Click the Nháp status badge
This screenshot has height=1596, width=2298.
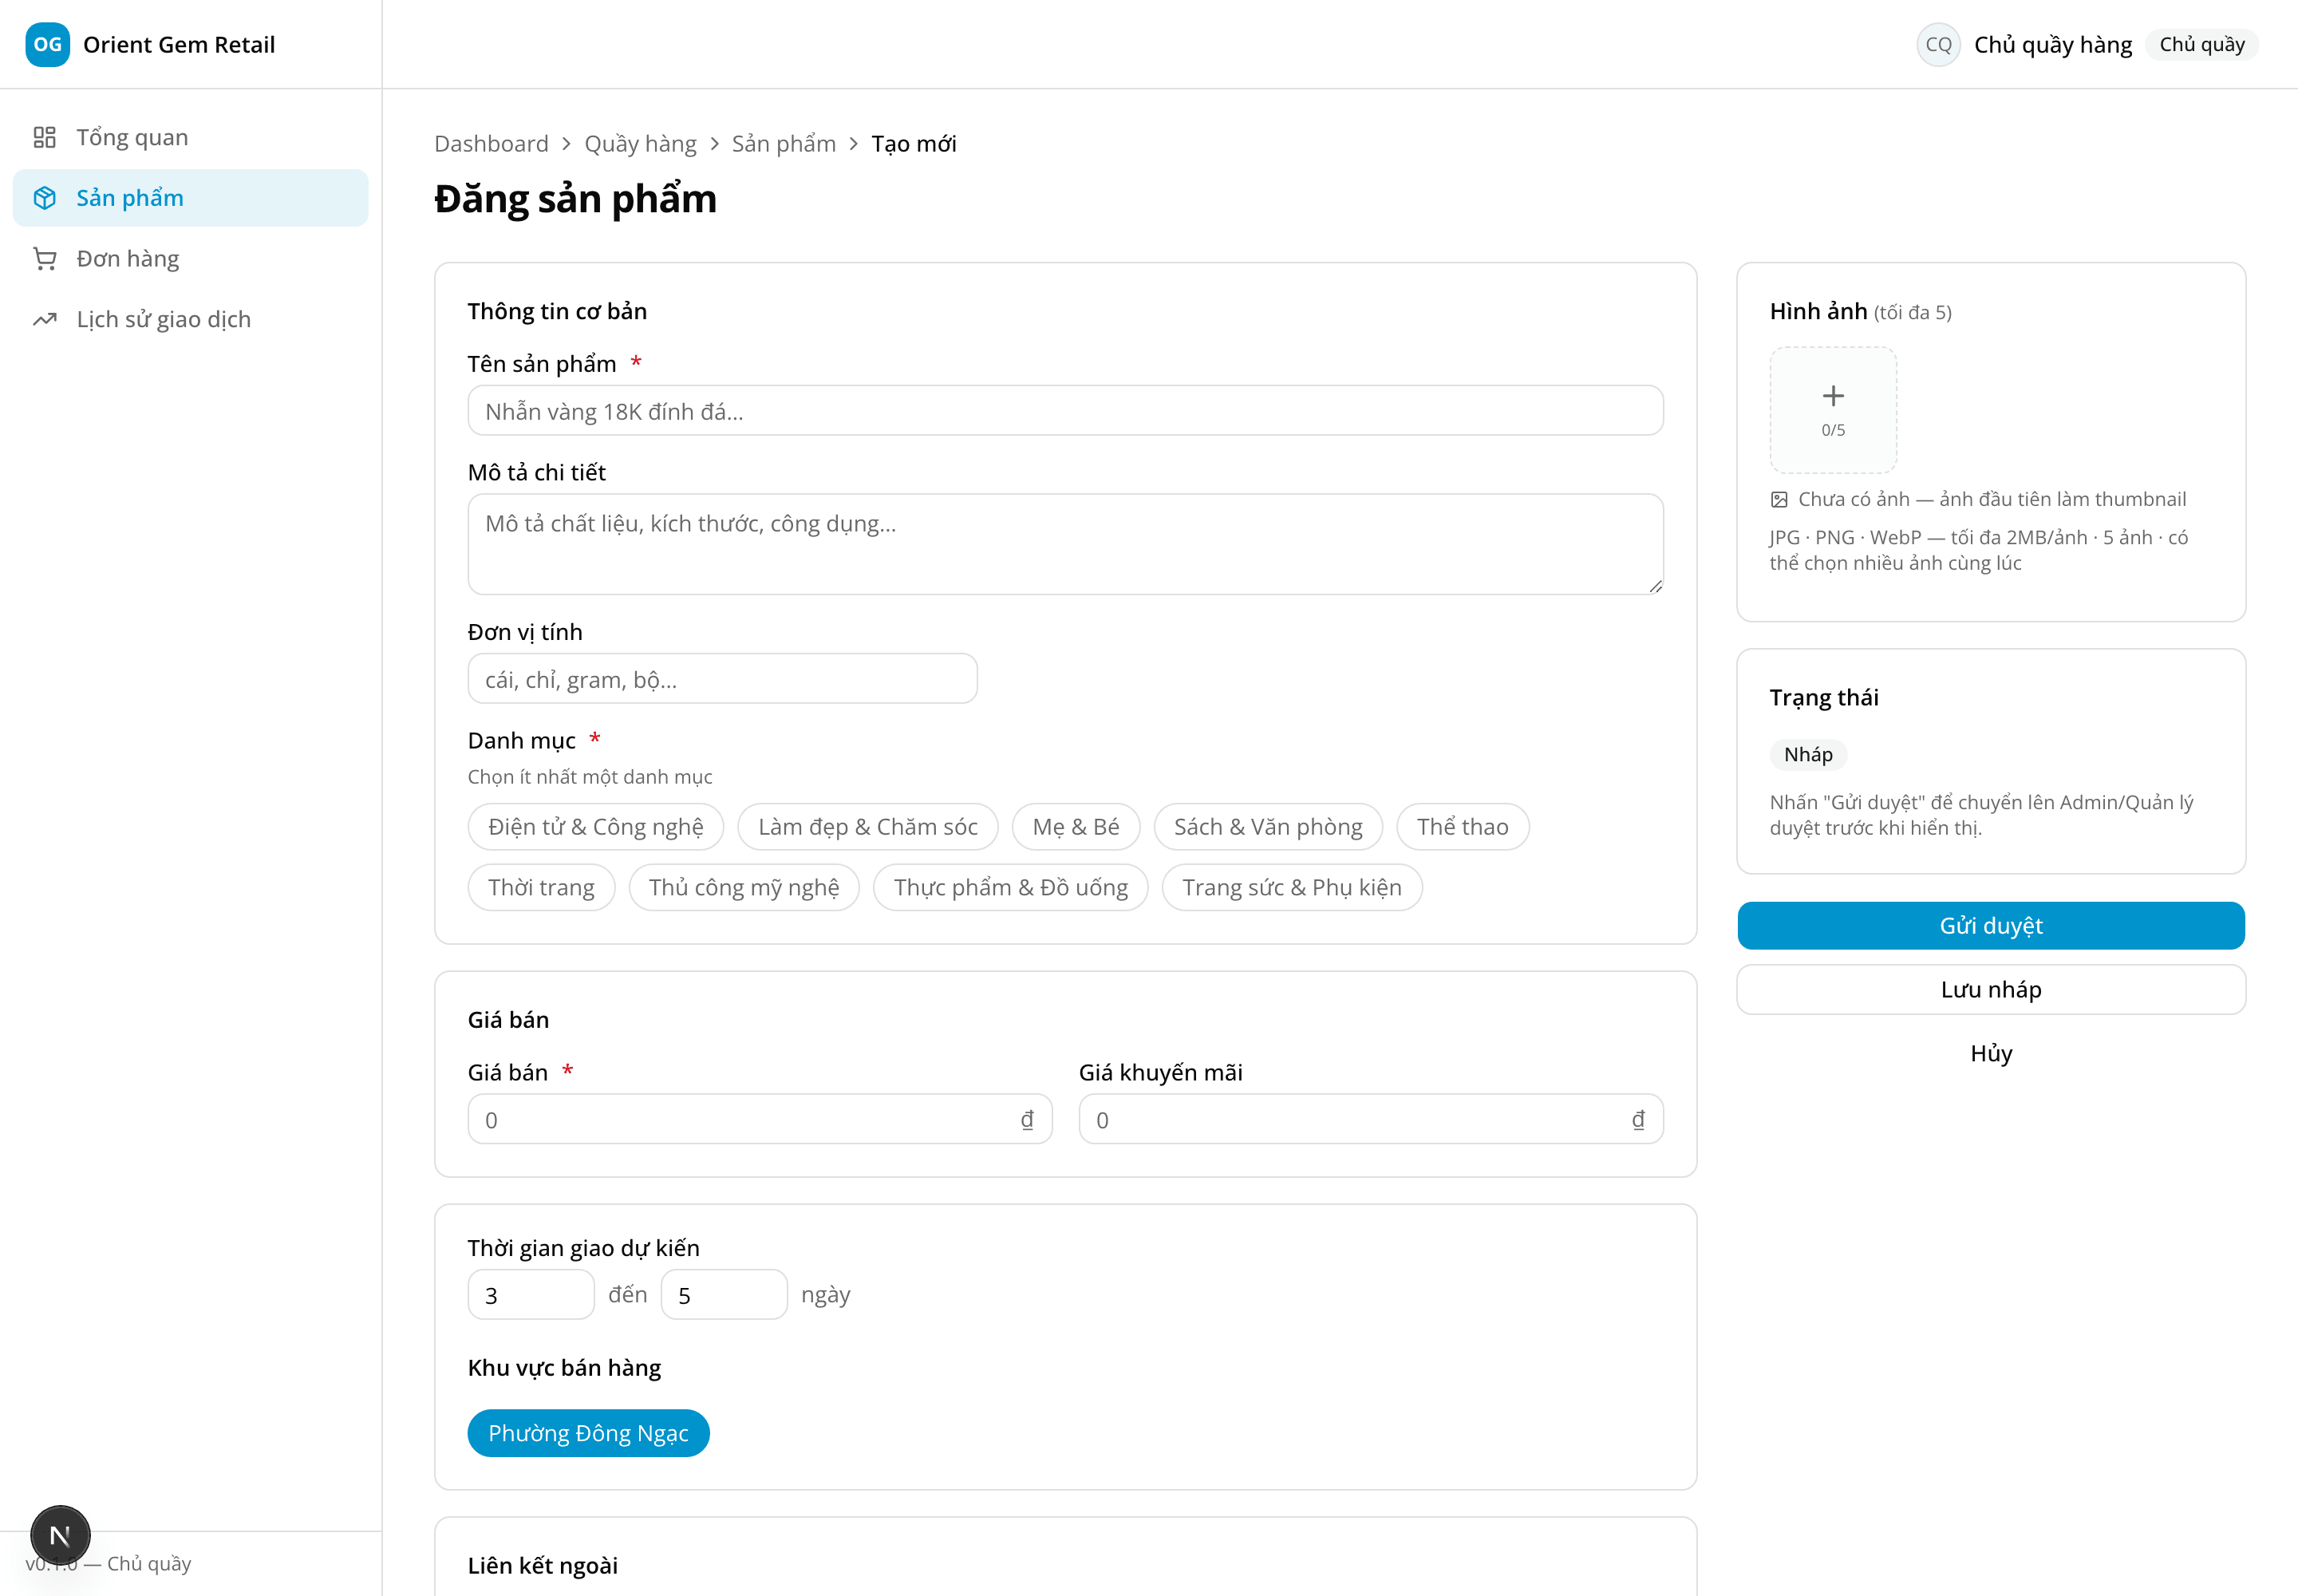(x=1808, y=755)
